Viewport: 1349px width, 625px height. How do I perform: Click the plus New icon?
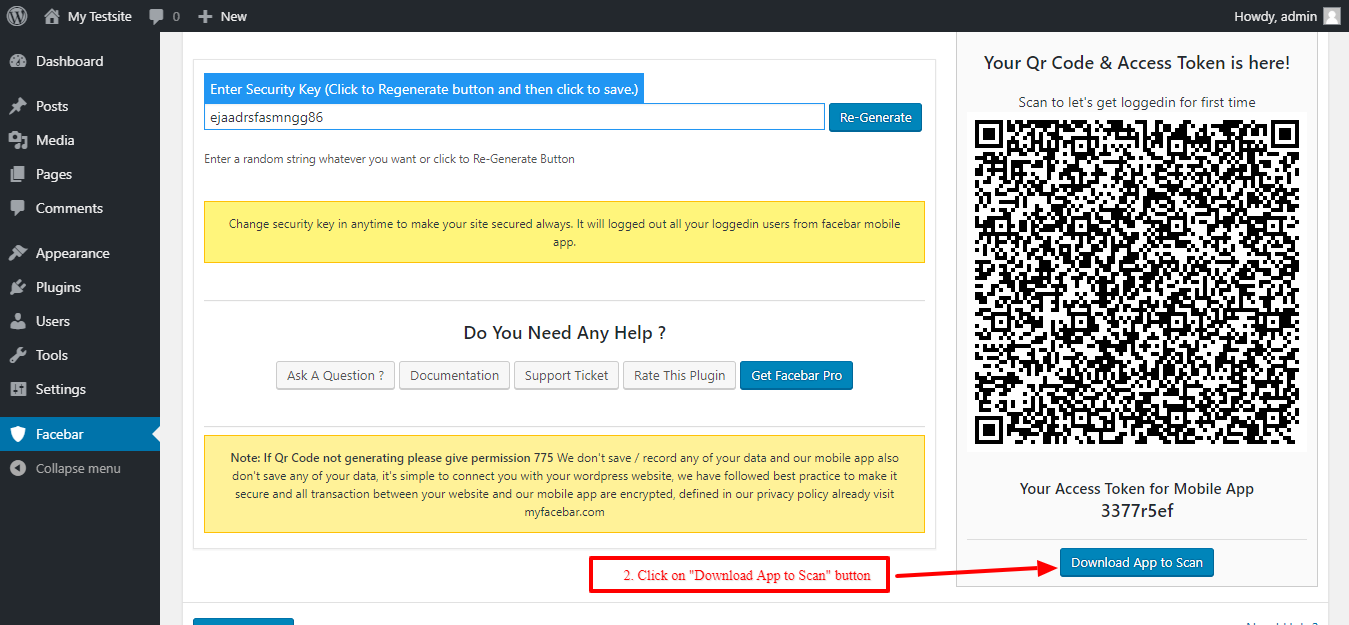205,16
